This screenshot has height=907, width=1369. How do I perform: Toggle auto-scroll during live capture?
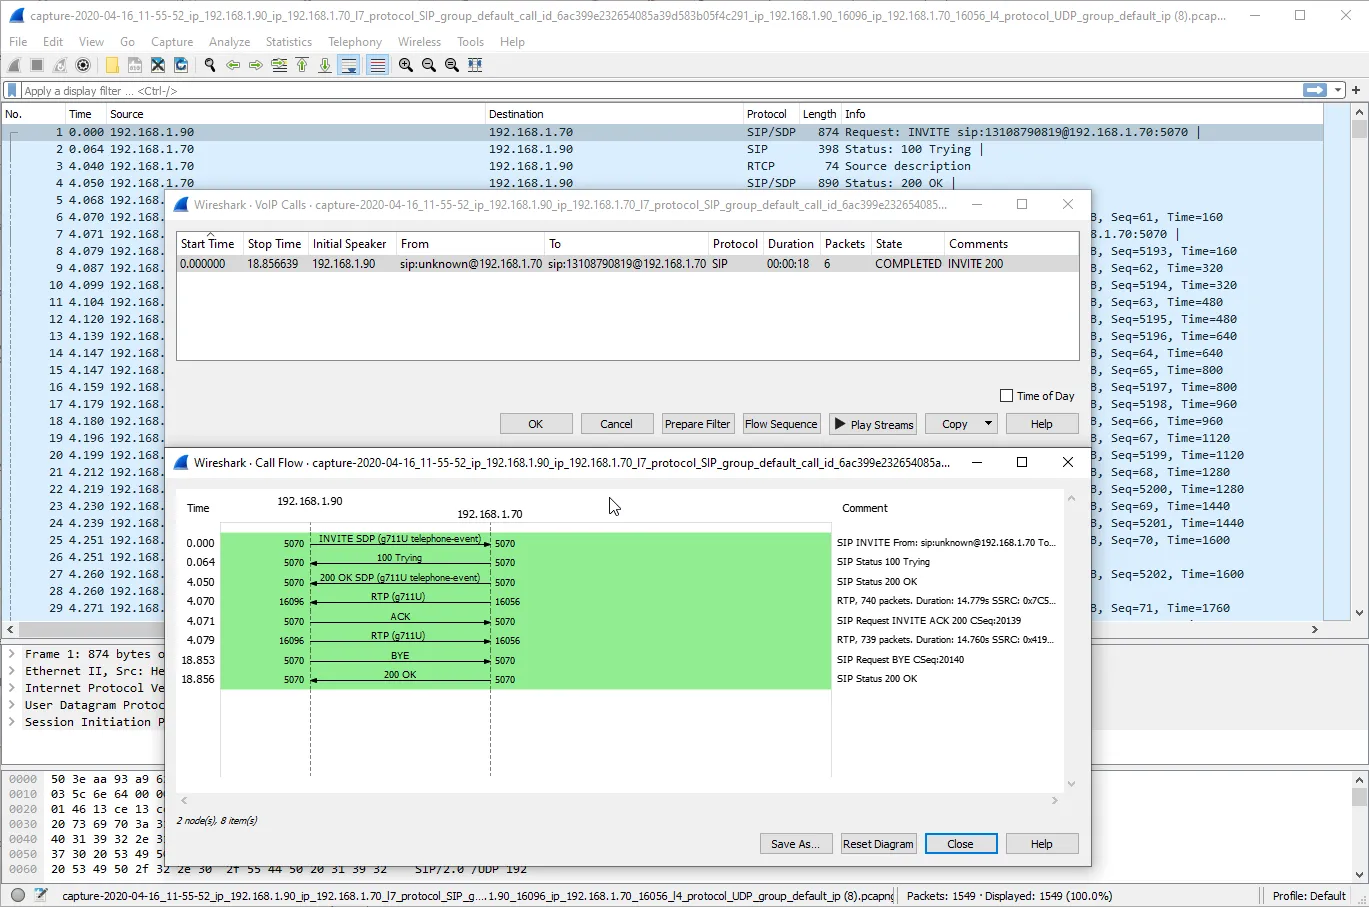click(348, 65)
